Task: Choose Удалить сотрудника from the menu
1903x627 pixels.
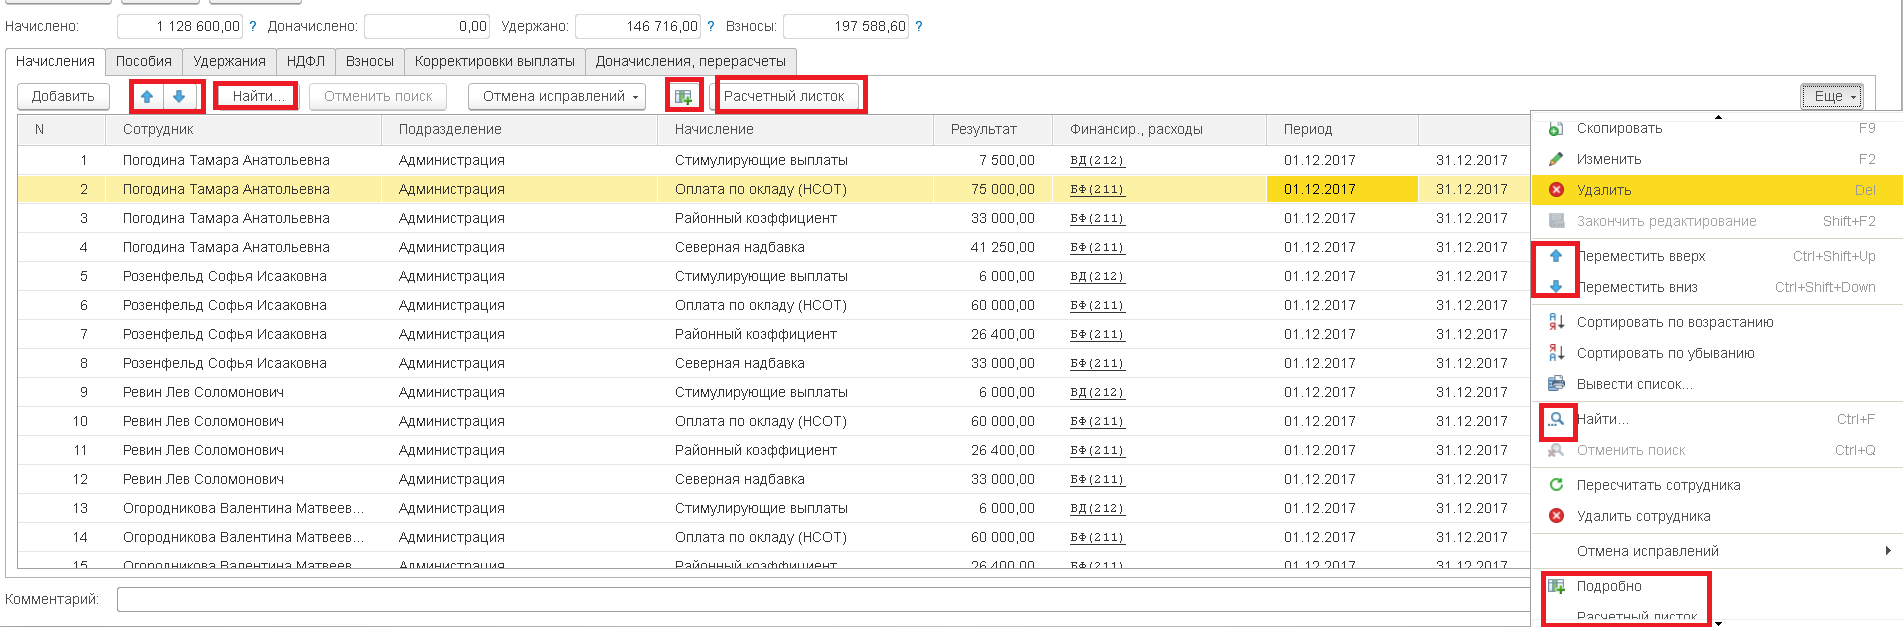Action: click(1717, 516)
